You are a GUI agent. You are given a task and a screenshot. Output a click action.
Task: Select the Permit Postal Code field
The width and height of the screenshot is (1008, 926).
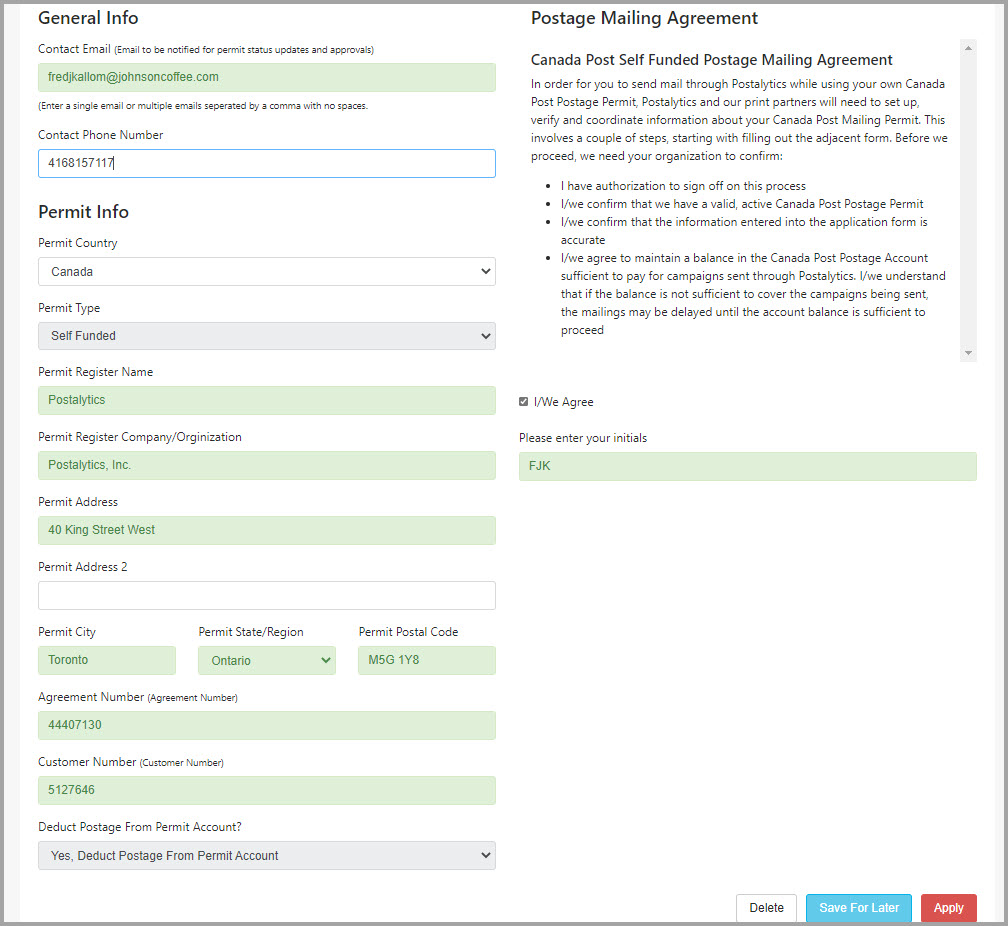[x=427, y=660]
